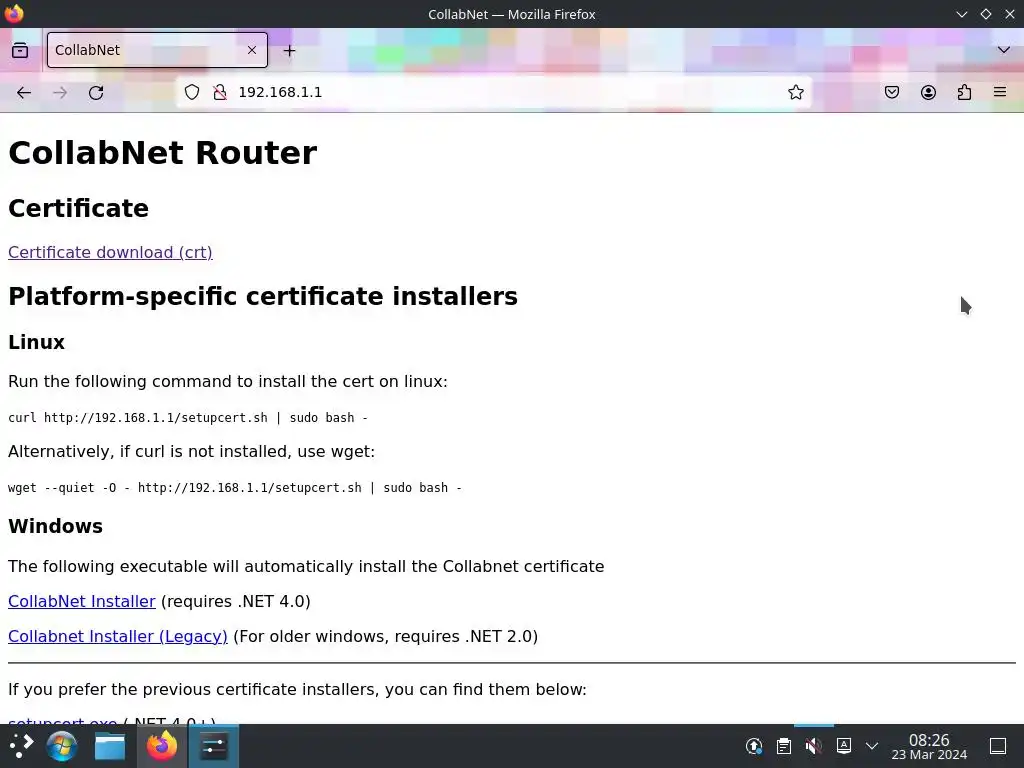Select Firefox in the taskbar
The height and width of the screenshot is (768, 1024).
tap(161, 746)
